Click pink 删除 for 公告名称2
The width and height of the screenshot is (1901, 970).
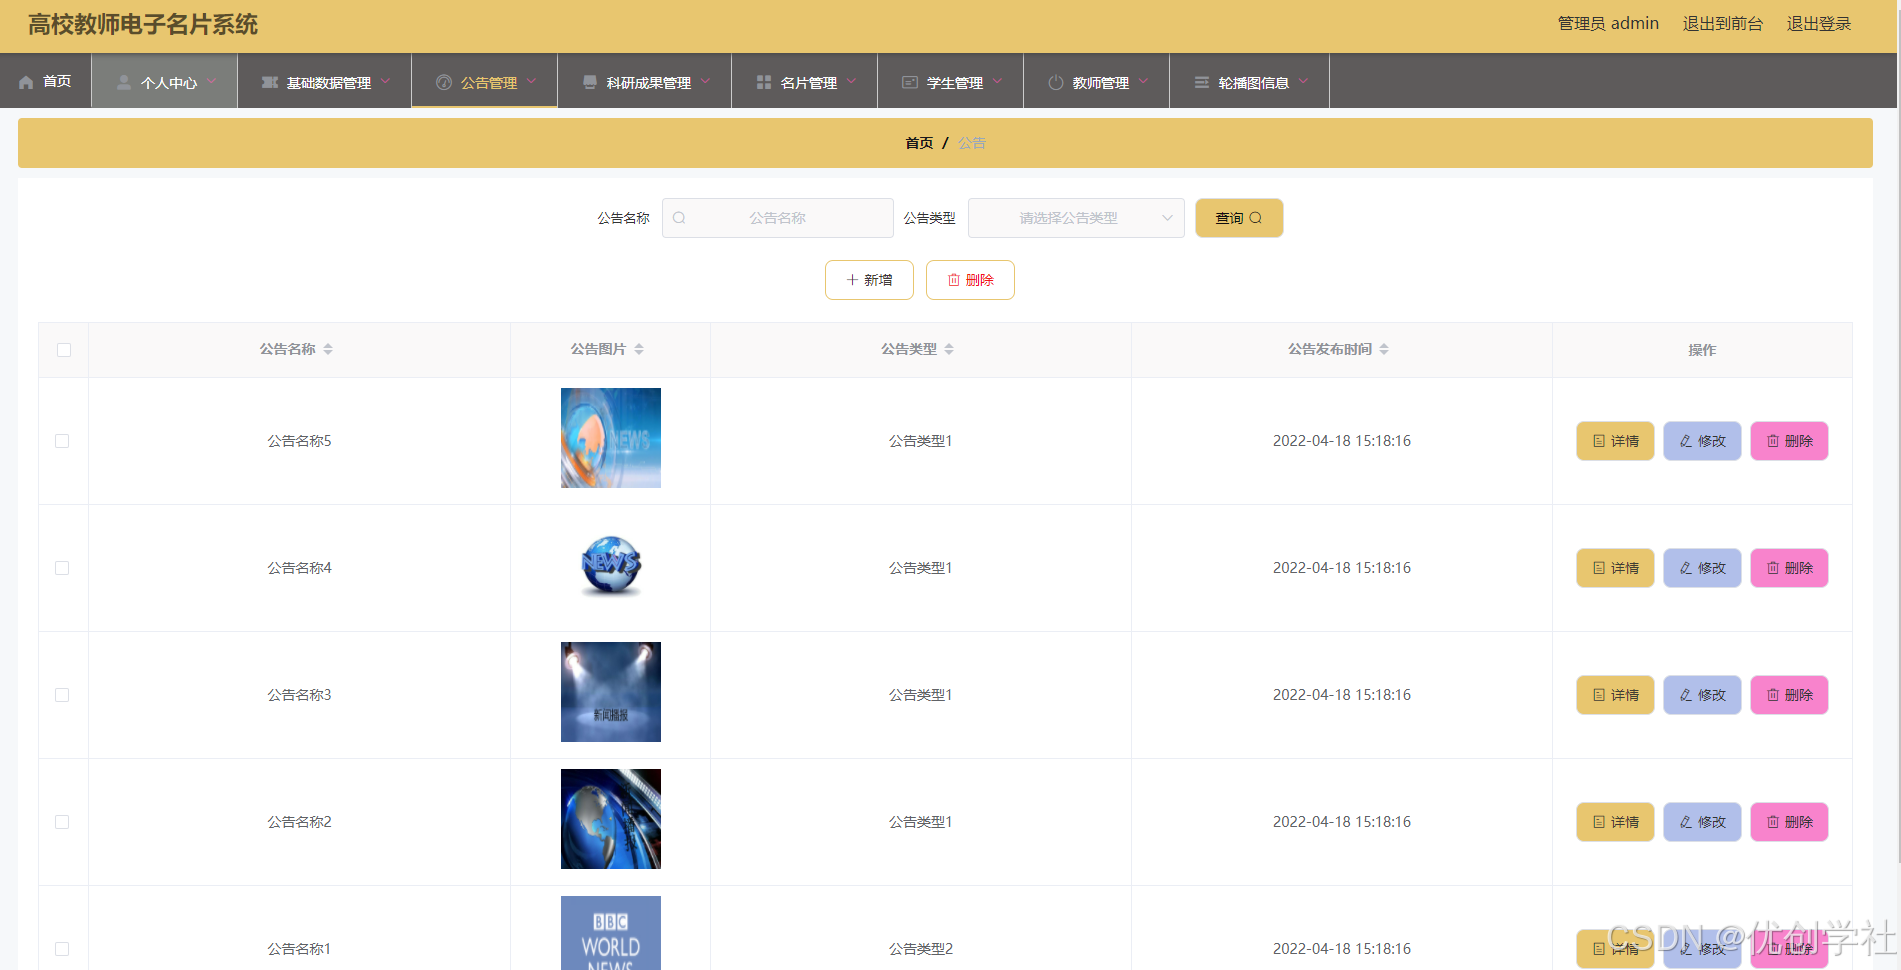[1789, 822]
